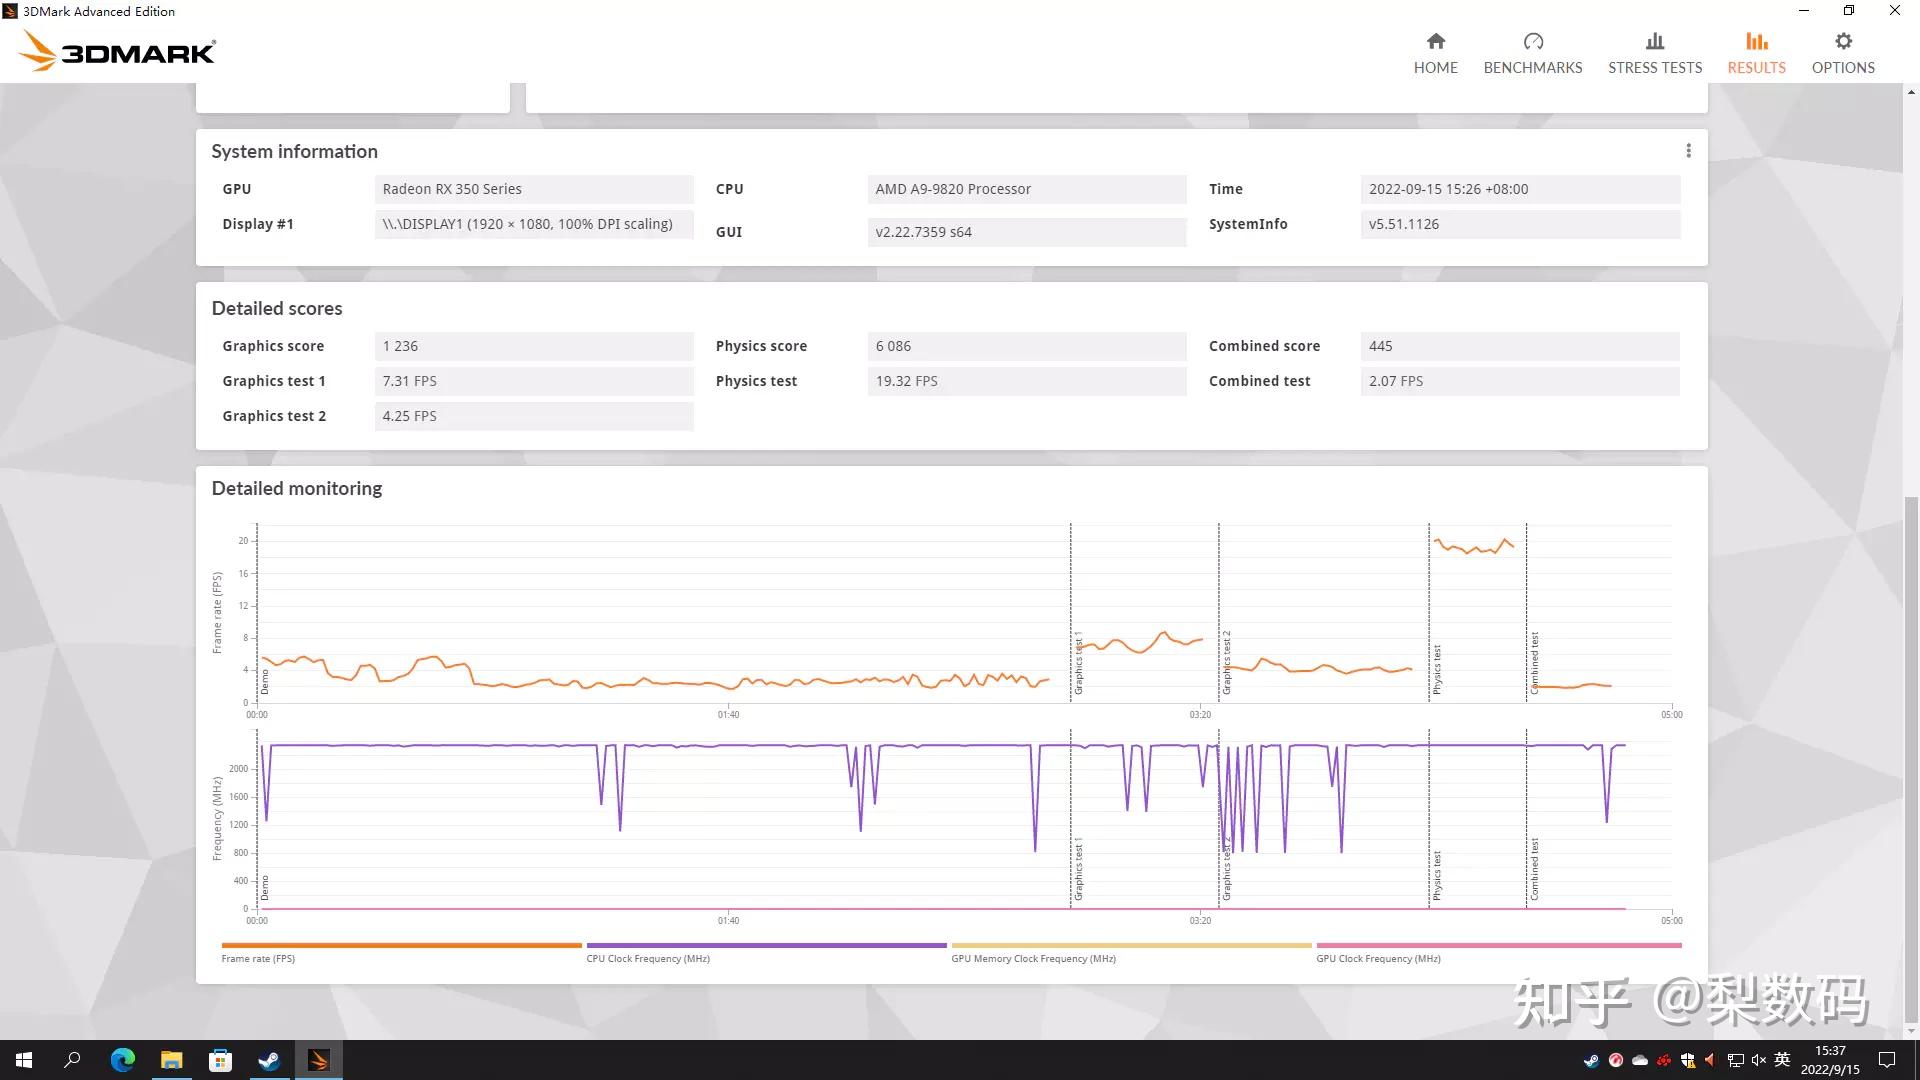This screenshot has width=1920, height=1080.
Task: Open the System information three-dot menu
Action: pos(1688,150)
